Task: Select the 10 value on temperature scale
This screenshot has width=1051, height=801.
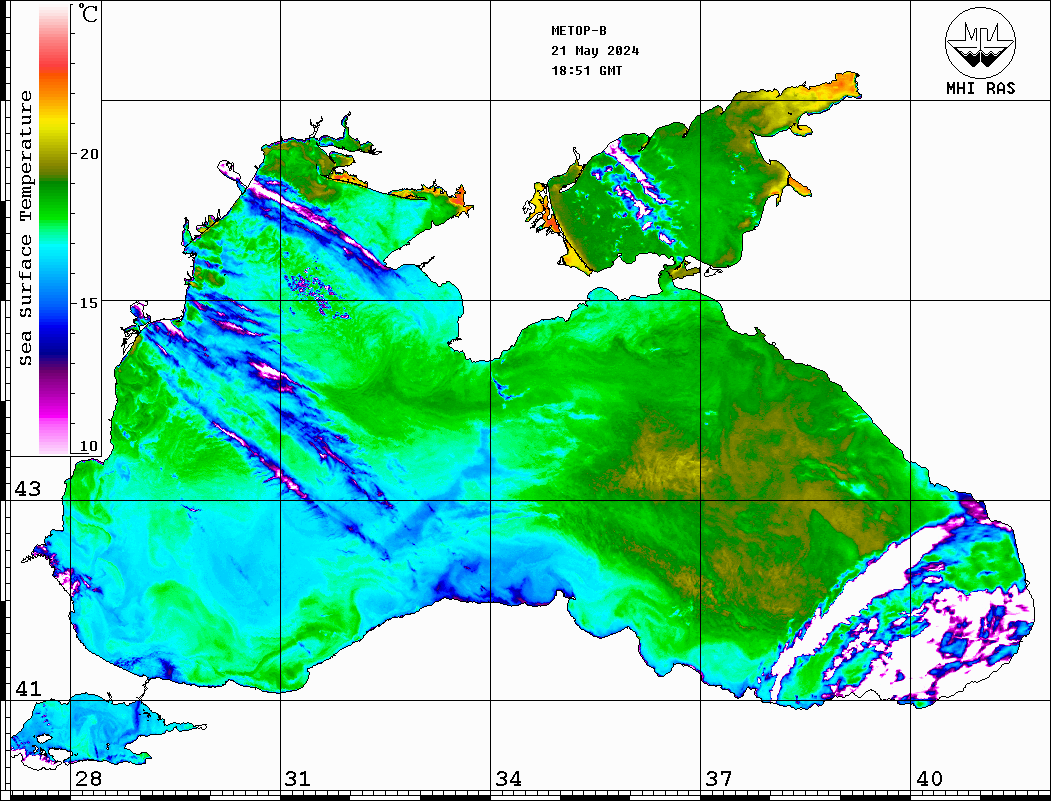Action: coord(88,446)
